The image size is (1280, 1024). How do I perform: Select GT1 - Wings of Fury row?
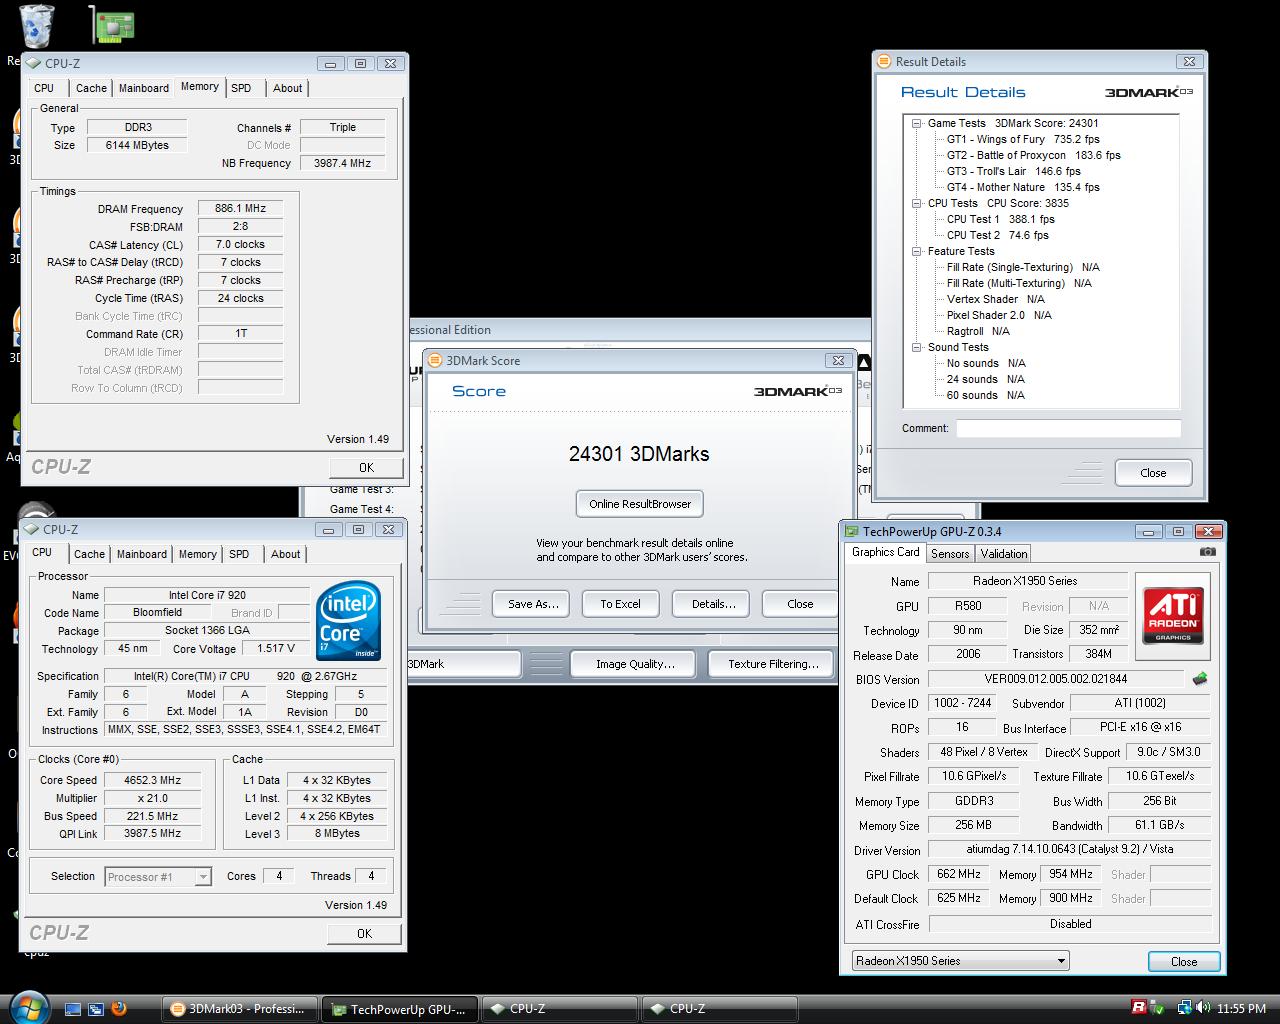click(x=1023, y=139)
